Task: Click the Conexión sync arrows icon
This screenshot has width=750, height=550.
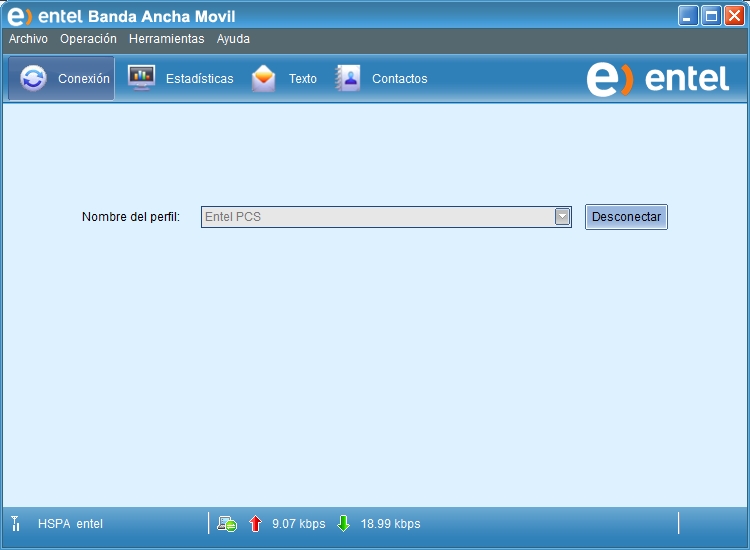Action: 33,78
